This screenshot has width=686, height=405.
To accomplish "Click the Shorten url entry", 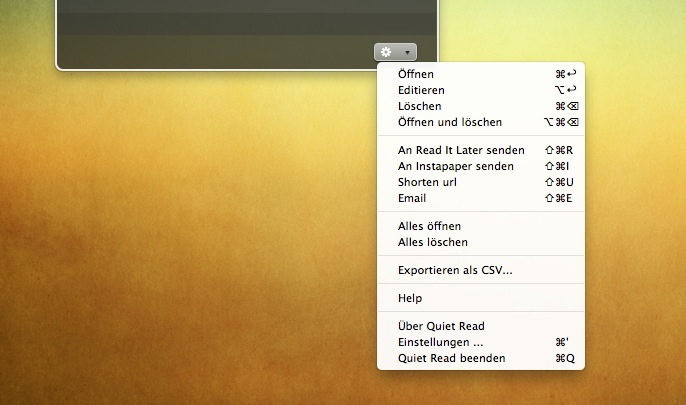I will [481, 182].
